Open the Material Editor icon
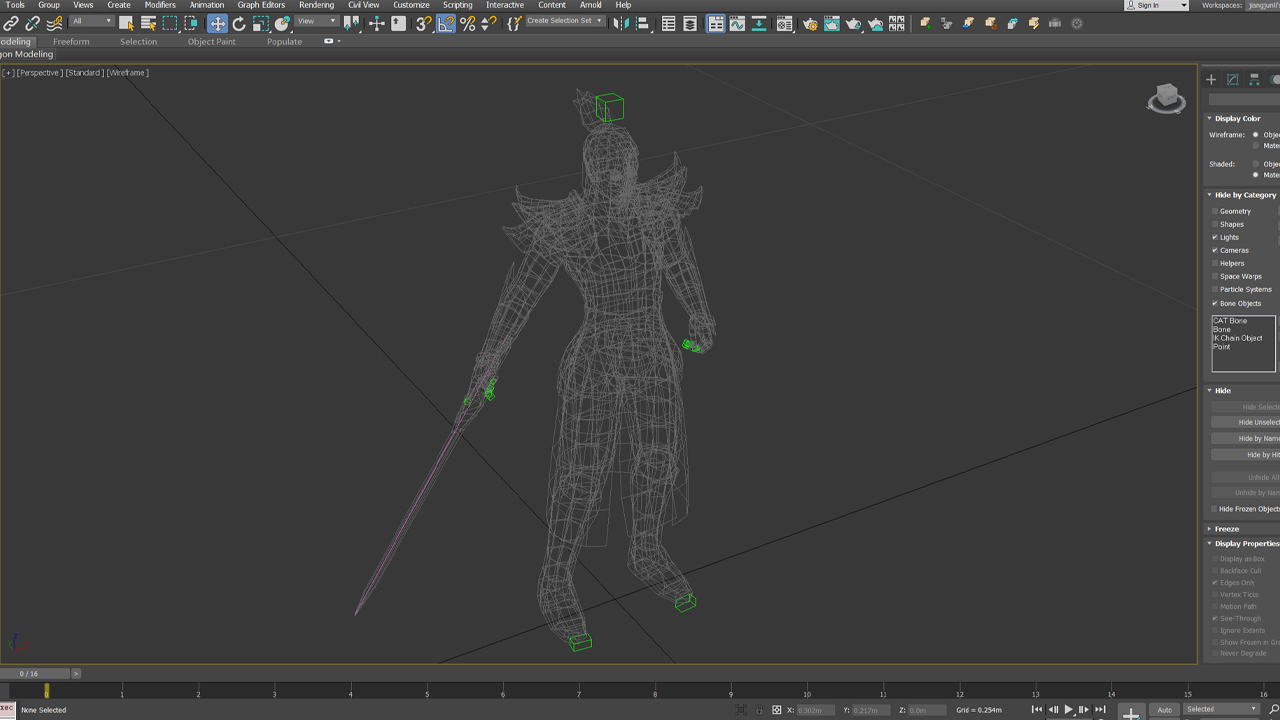The width and height of the screenshot is (1280, 720). [x=784, y=23]
